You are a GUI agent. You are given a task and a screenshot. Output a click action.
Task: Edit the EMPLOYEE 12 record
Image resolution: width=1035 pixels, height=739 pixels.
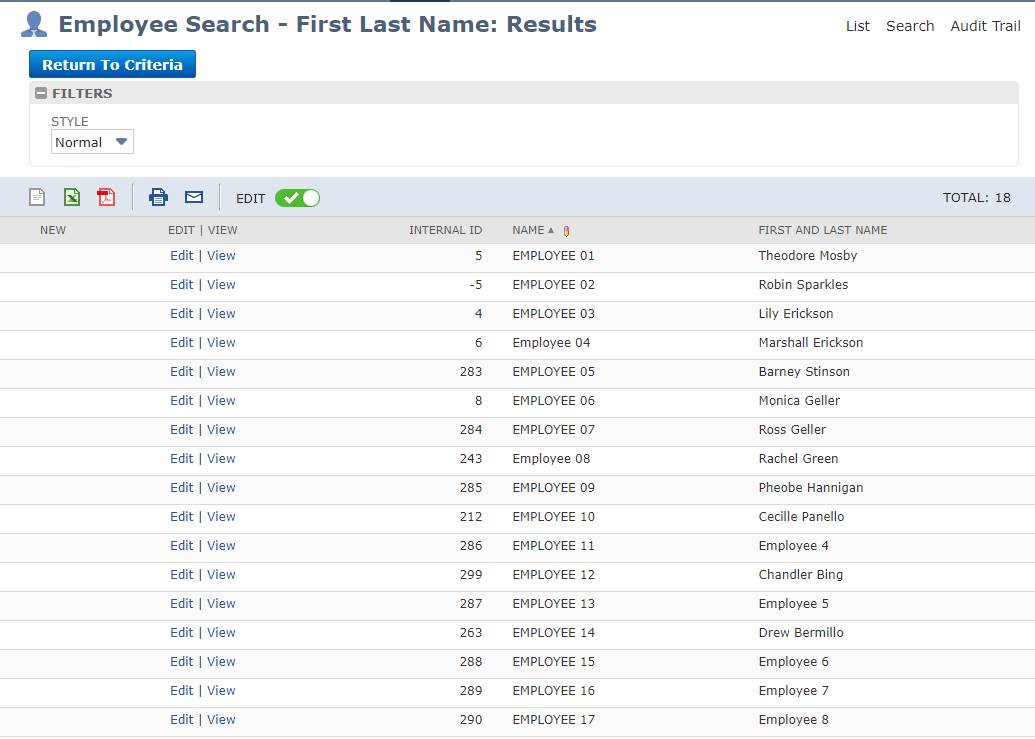(182, 575)
